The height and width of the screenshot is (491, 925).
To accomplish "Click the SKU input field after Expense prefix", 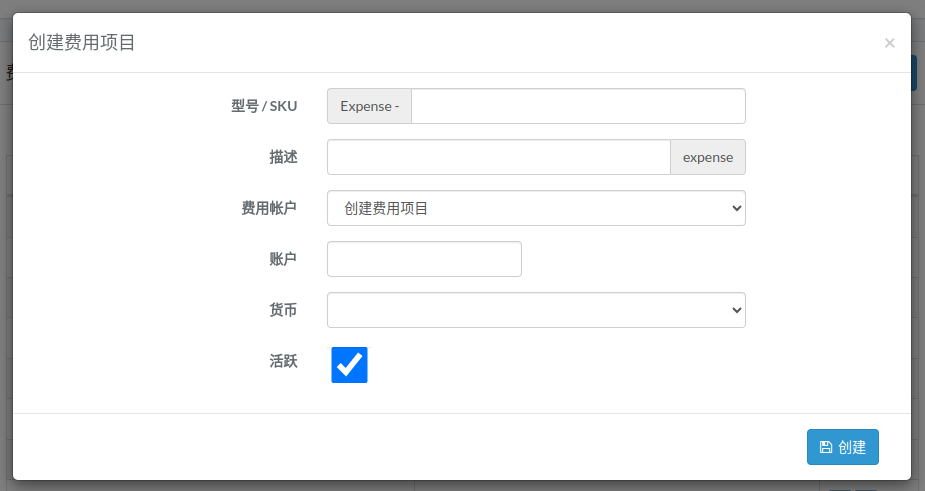I will [x=578, y=106].
